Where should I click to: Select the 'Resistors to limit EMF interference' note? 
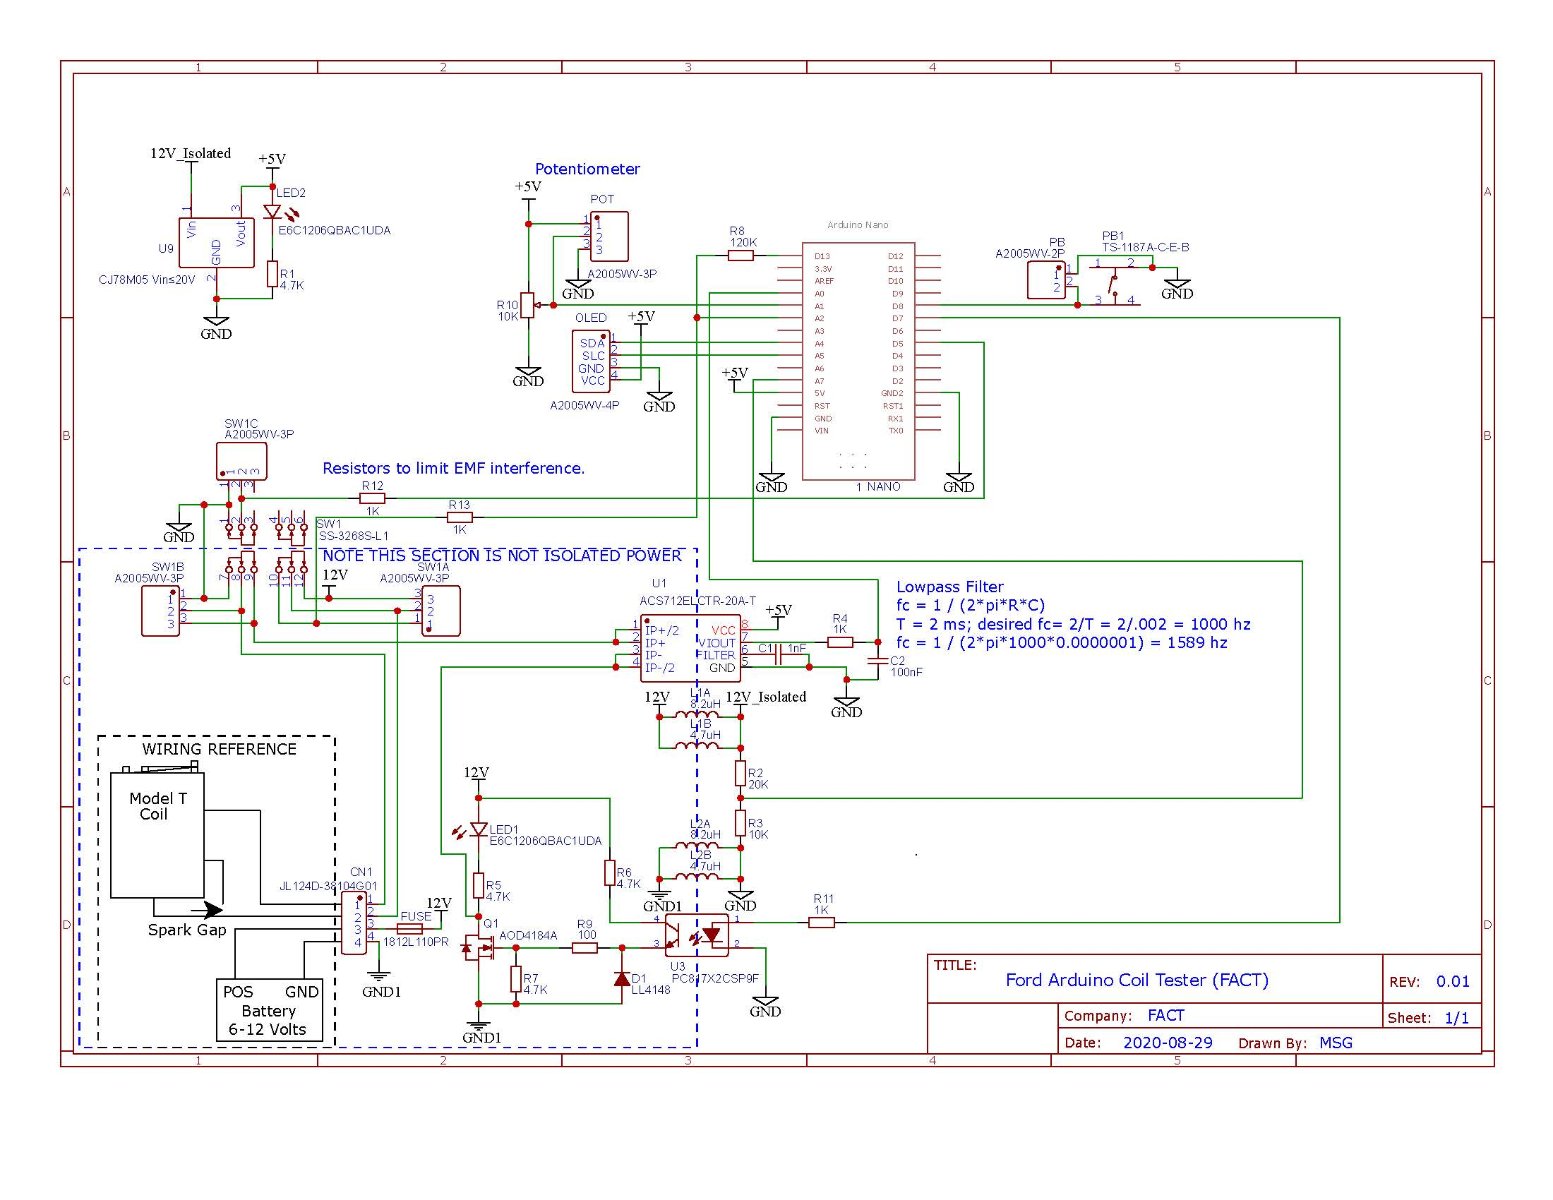[453, 468]
